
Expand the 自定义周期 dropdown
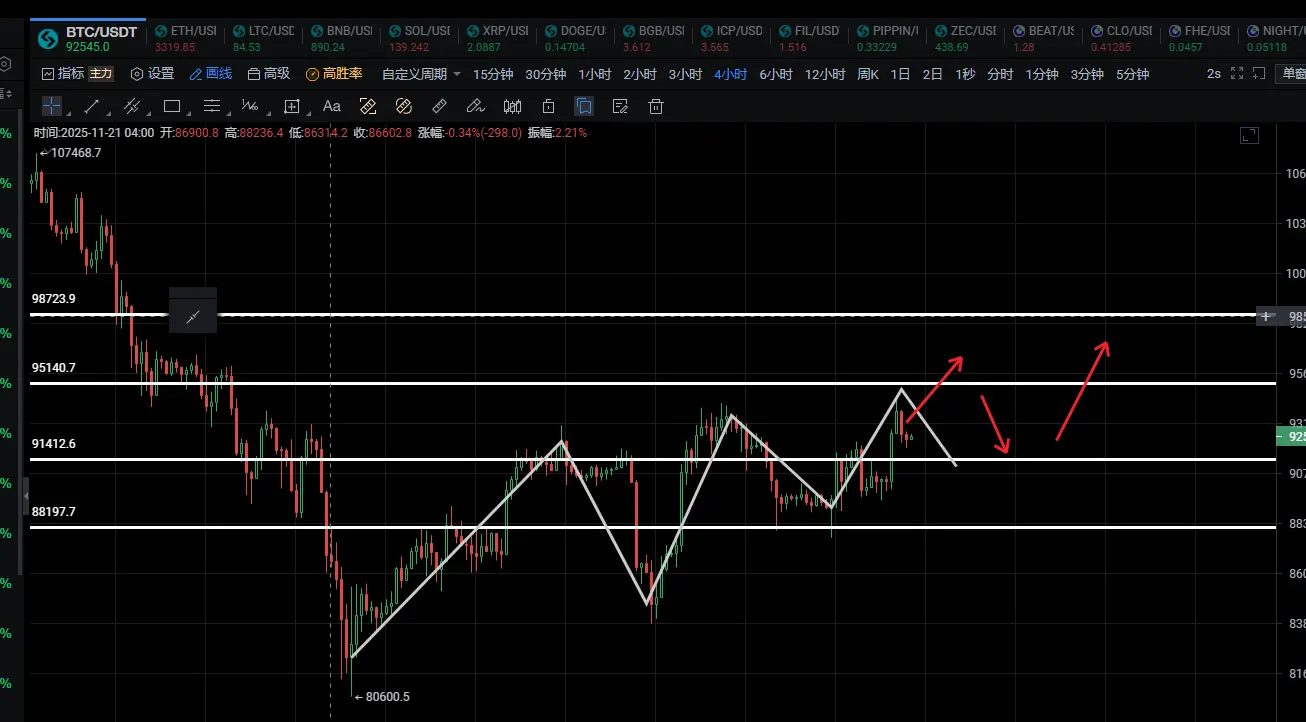[421, 74]
